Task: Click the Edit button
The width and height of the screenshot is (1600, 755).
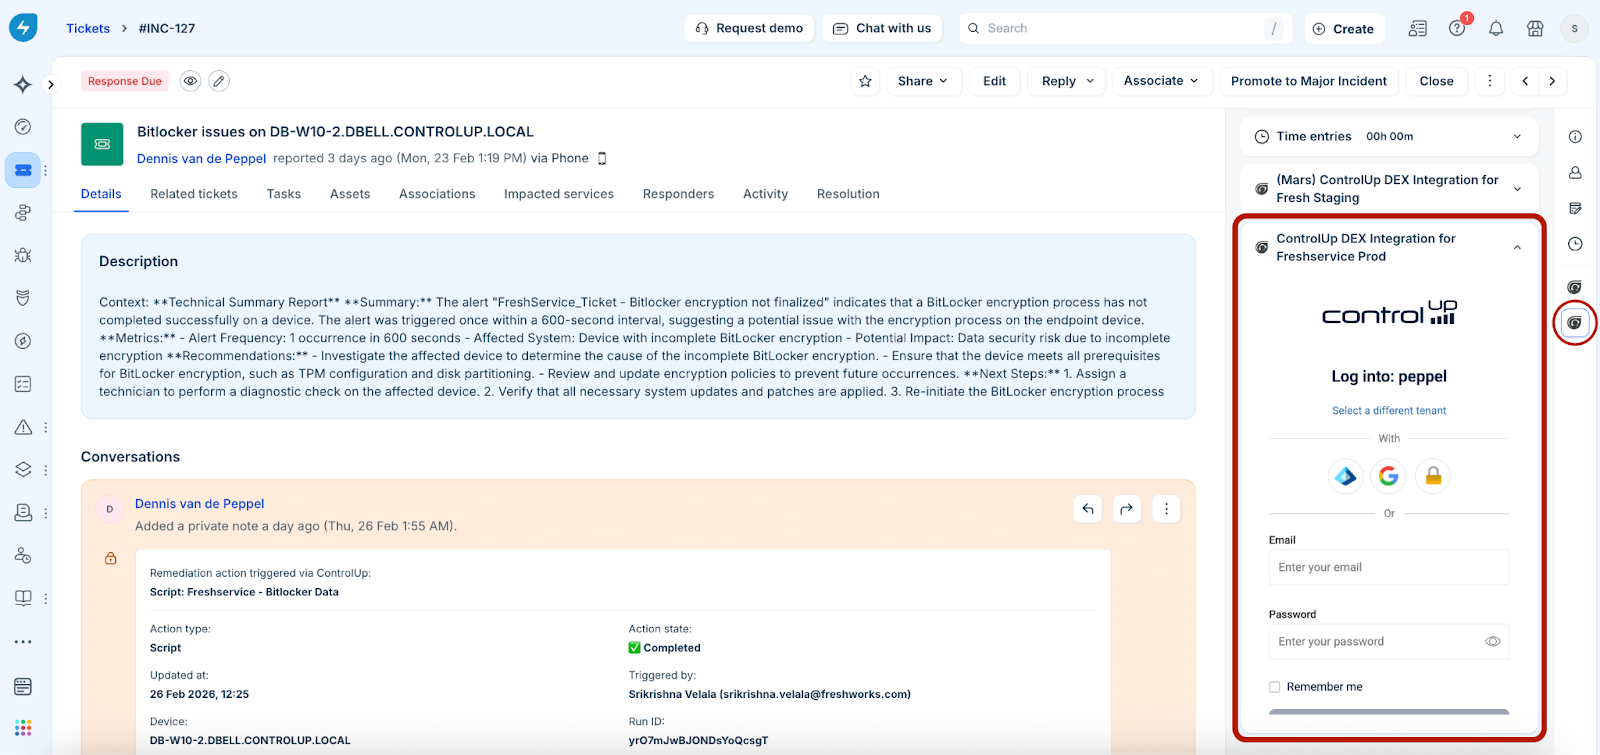Action: (x=995, y=81)
